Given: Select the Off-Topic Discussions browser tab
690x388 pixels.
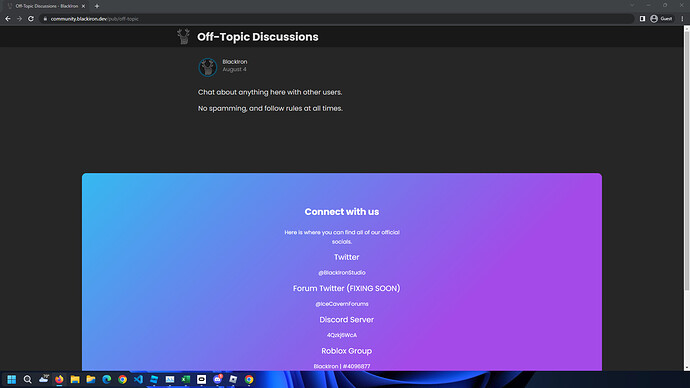Looking at the screenshot, I should point(46,6).
